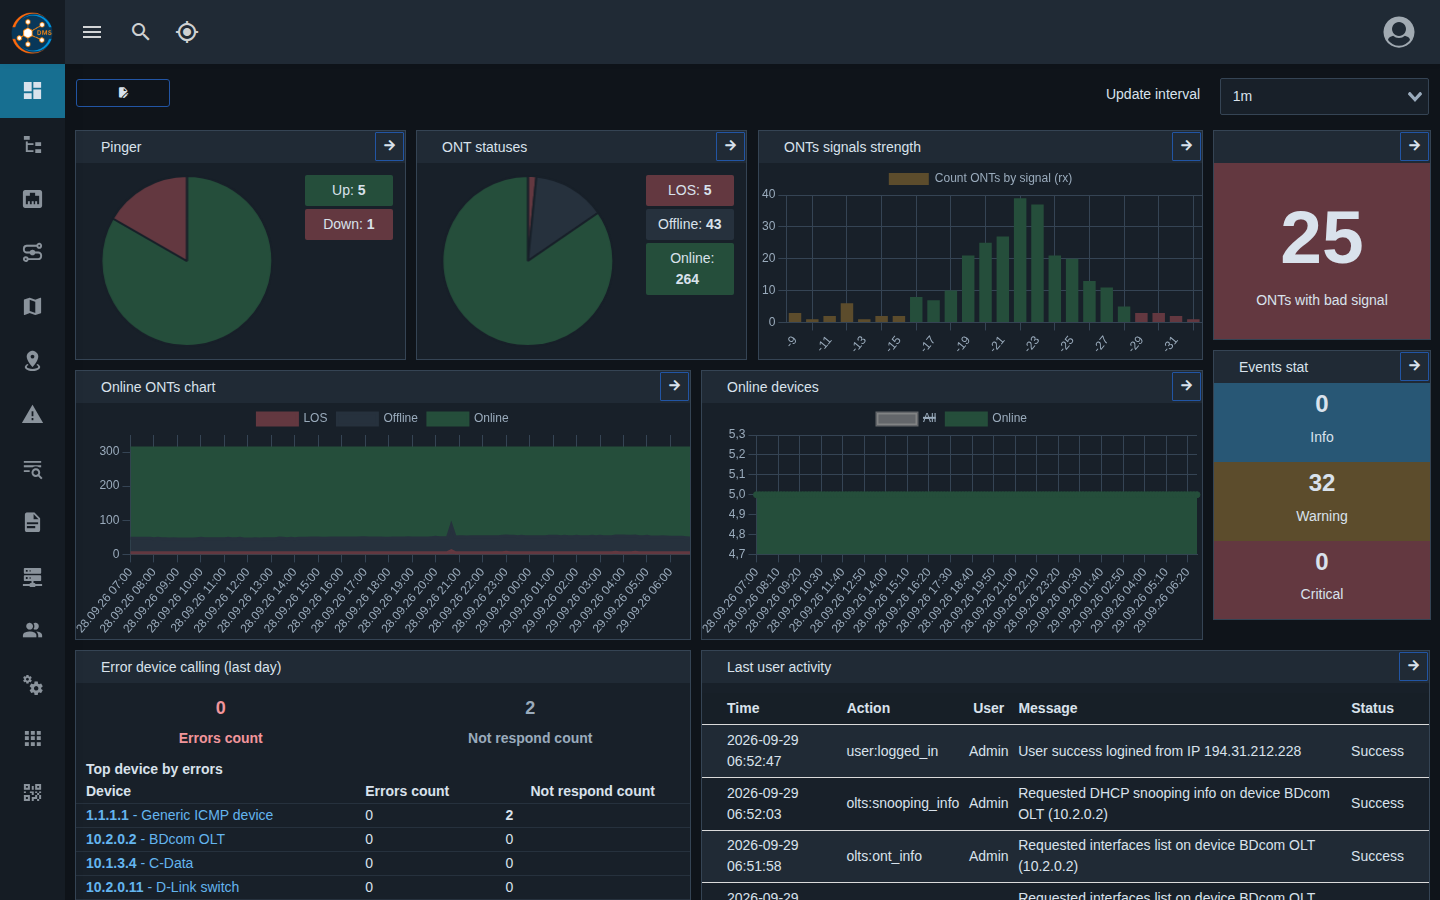Image resolution: width=1440 pixels, height=900 pixels.
Task: Click the 0 Info events tile
Action: click(1322, 422)
